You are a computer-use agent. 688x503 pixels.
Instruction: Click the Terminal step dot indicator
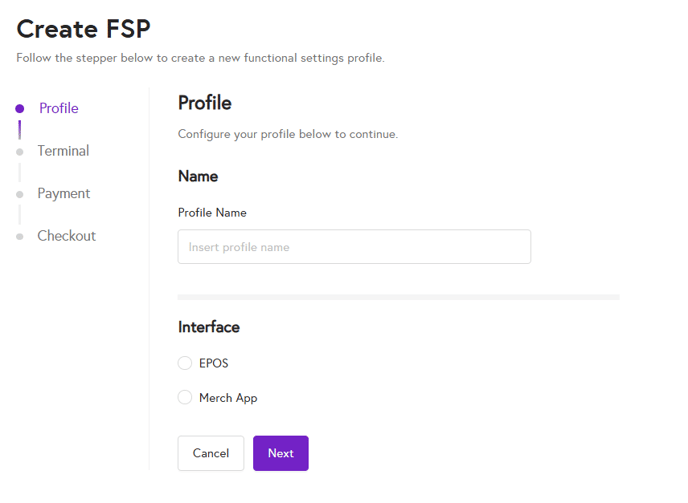20,152
